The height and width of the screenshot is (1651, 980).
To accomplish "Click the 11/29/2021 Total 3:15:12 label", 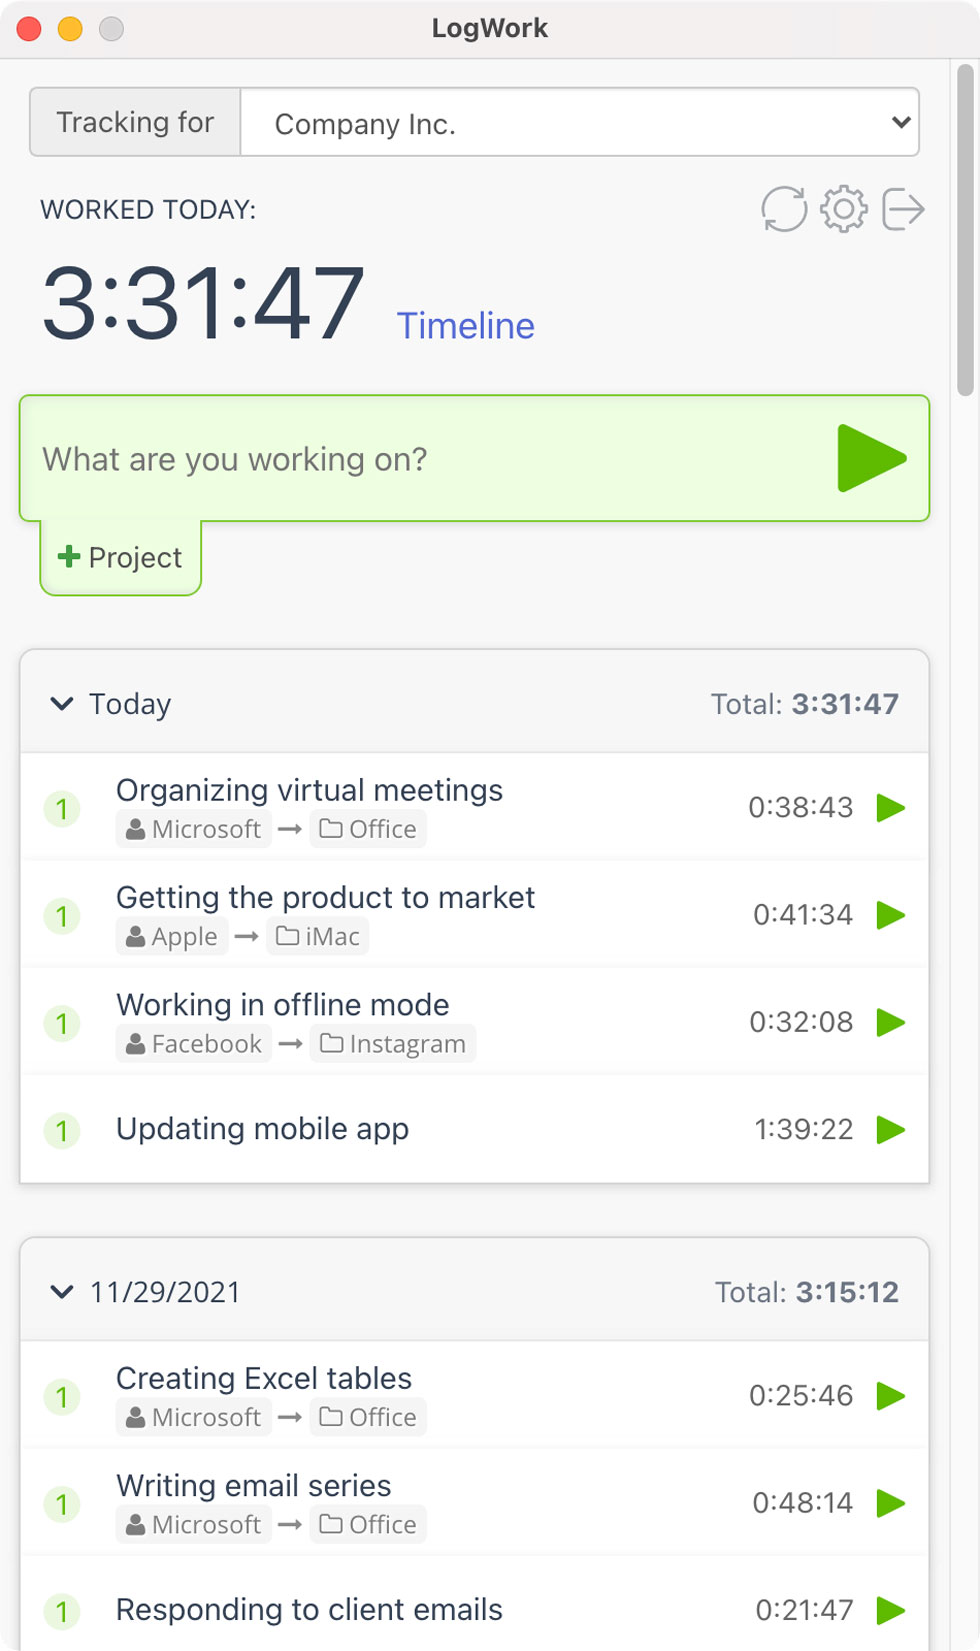I will [x=807, y=1292].
